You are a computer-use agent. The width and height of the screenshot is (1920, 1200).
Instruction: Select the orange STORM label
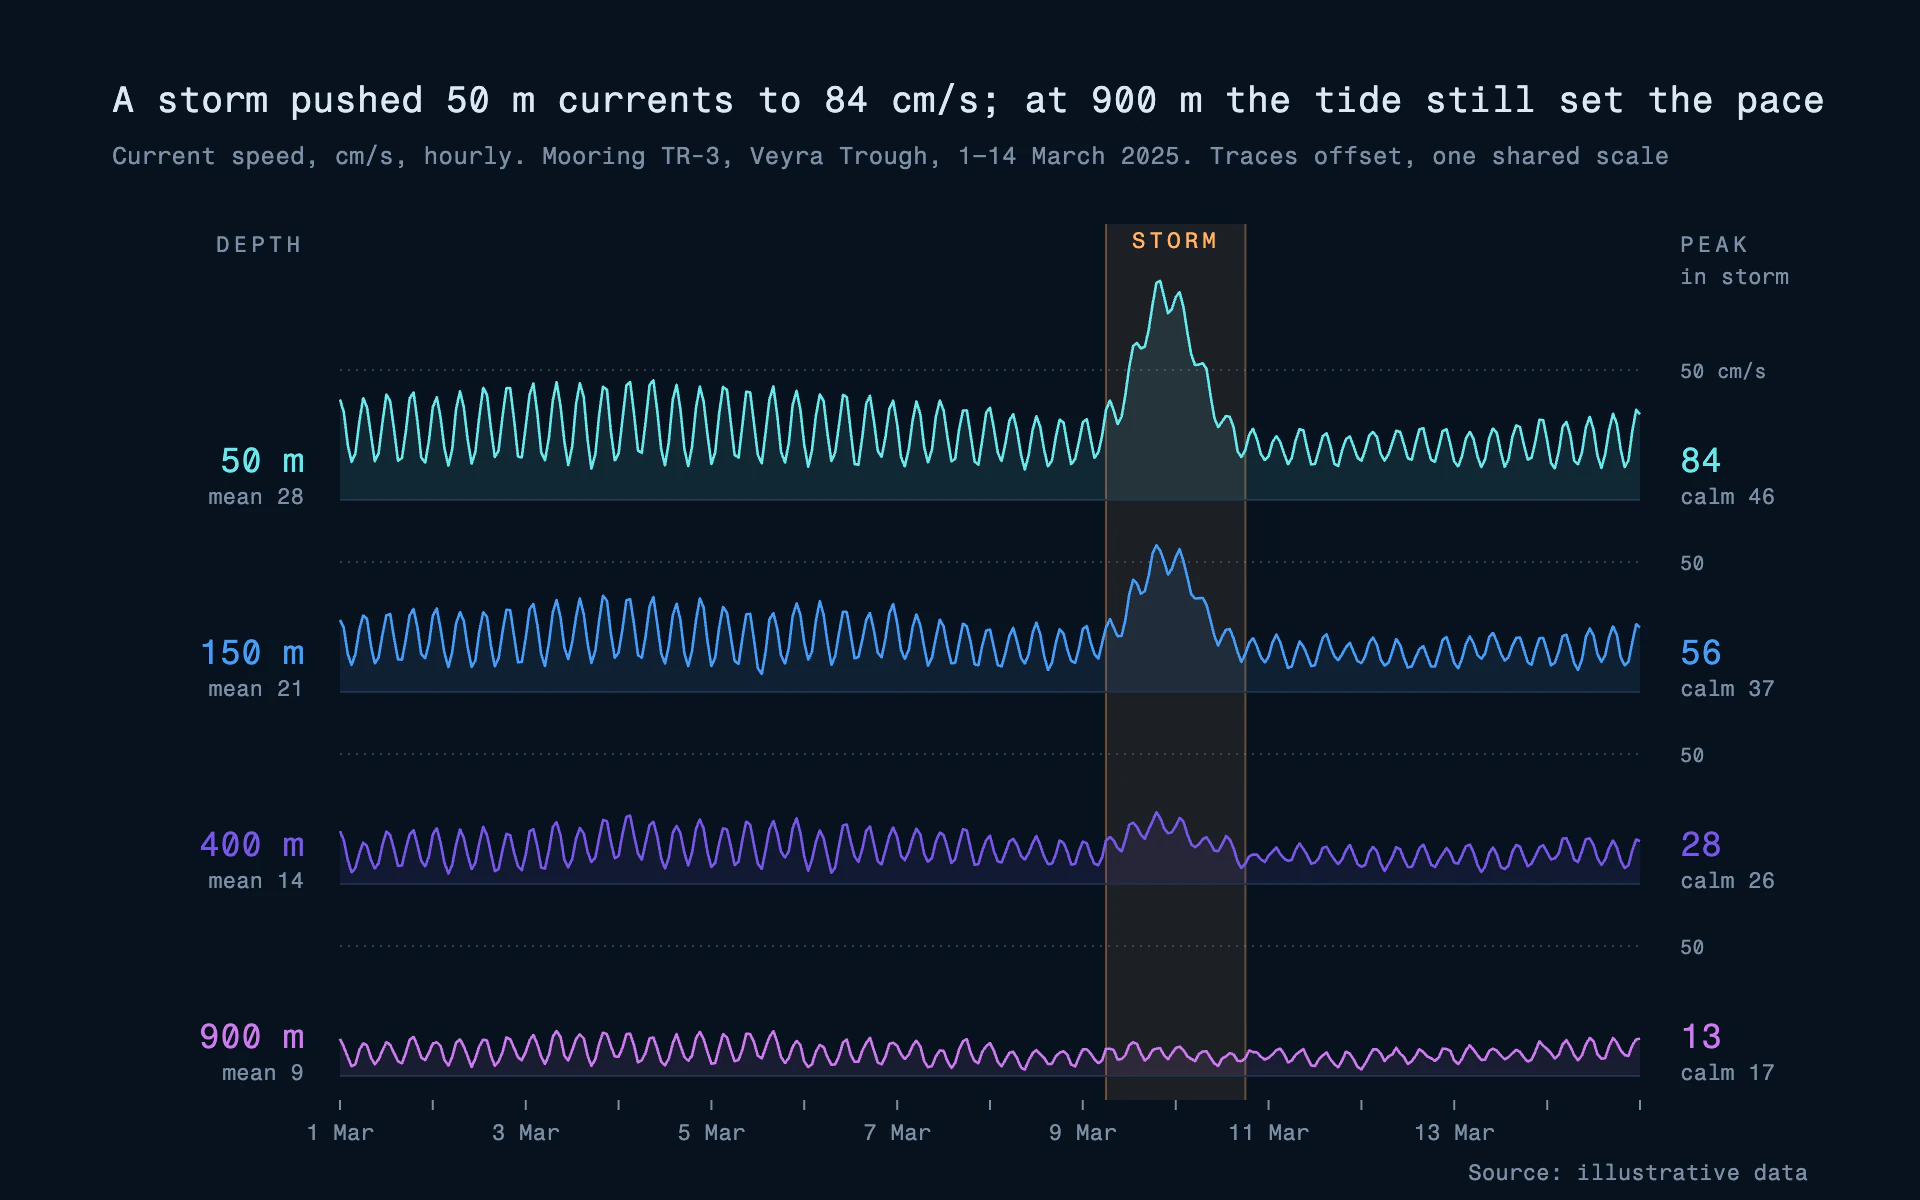tap(1175, 241)
